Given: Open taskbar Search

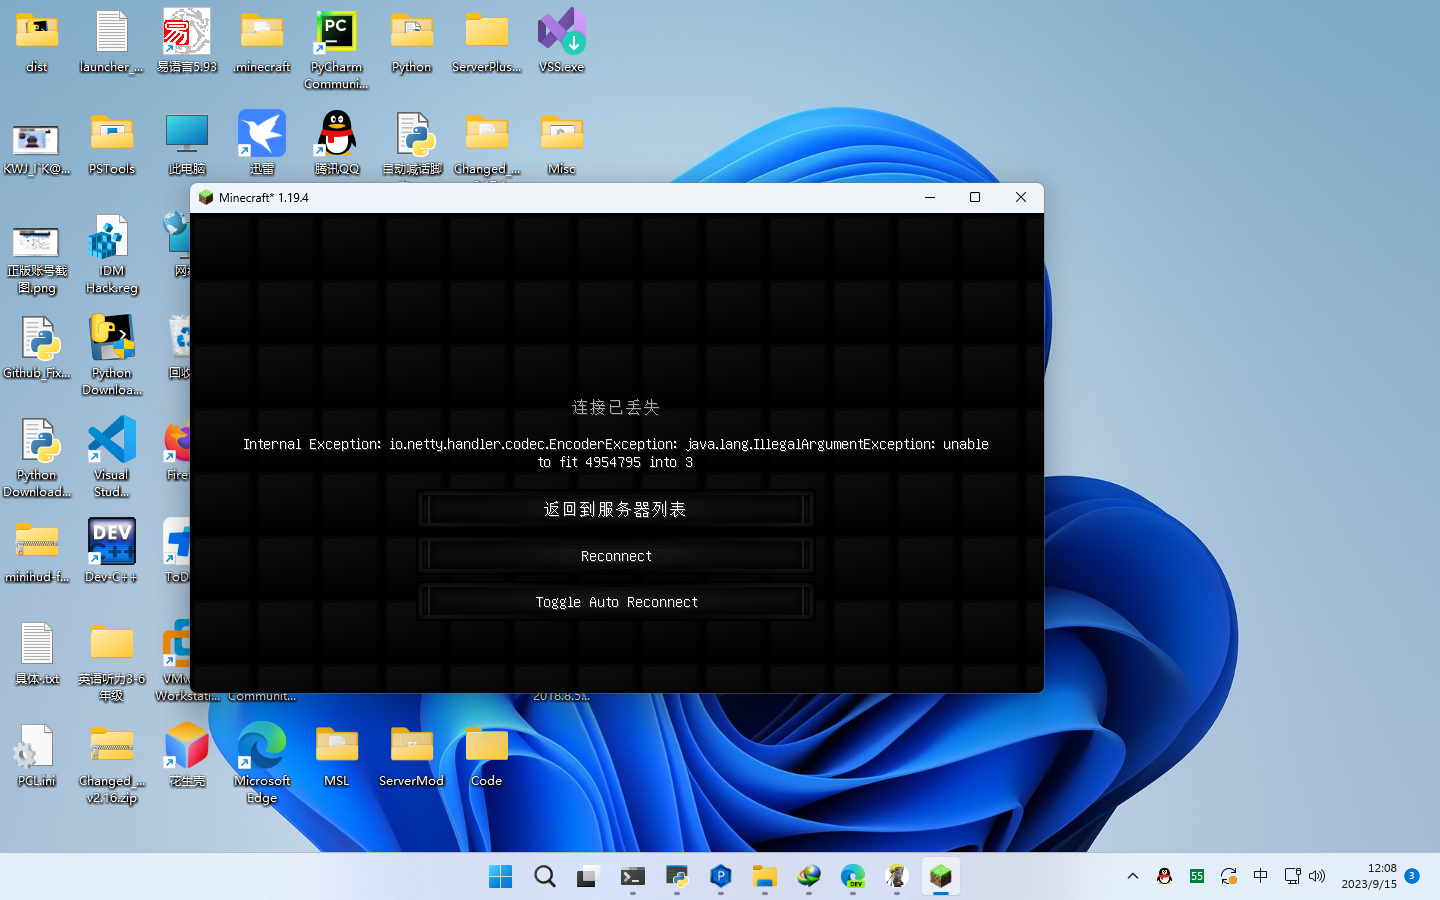Looking at the screenshot, I should 545,877.
